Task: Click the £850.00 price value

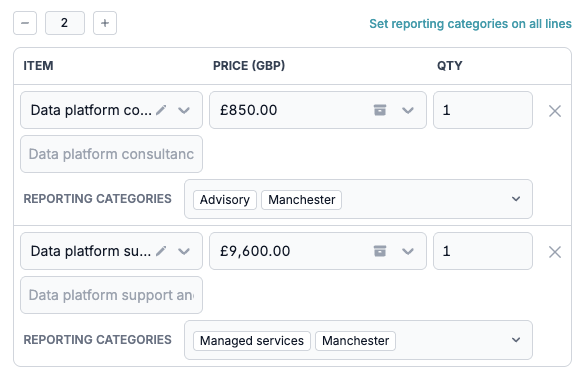Action: [x=248, y=110]
